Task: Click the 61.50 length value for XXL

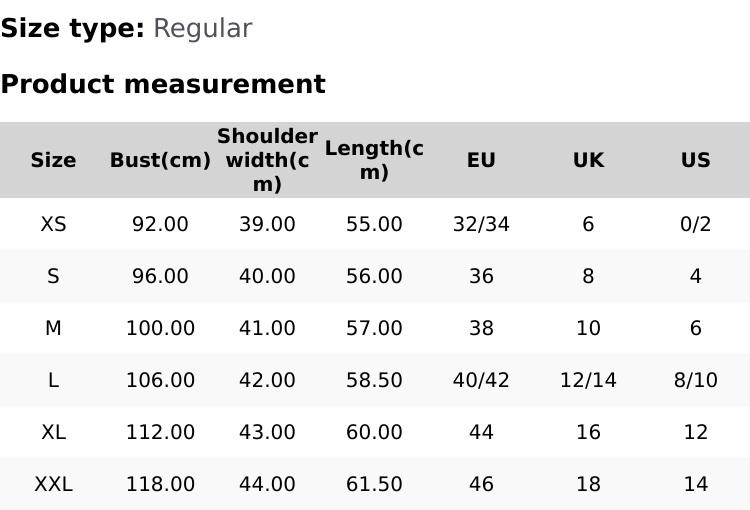Action: (374, 484)
